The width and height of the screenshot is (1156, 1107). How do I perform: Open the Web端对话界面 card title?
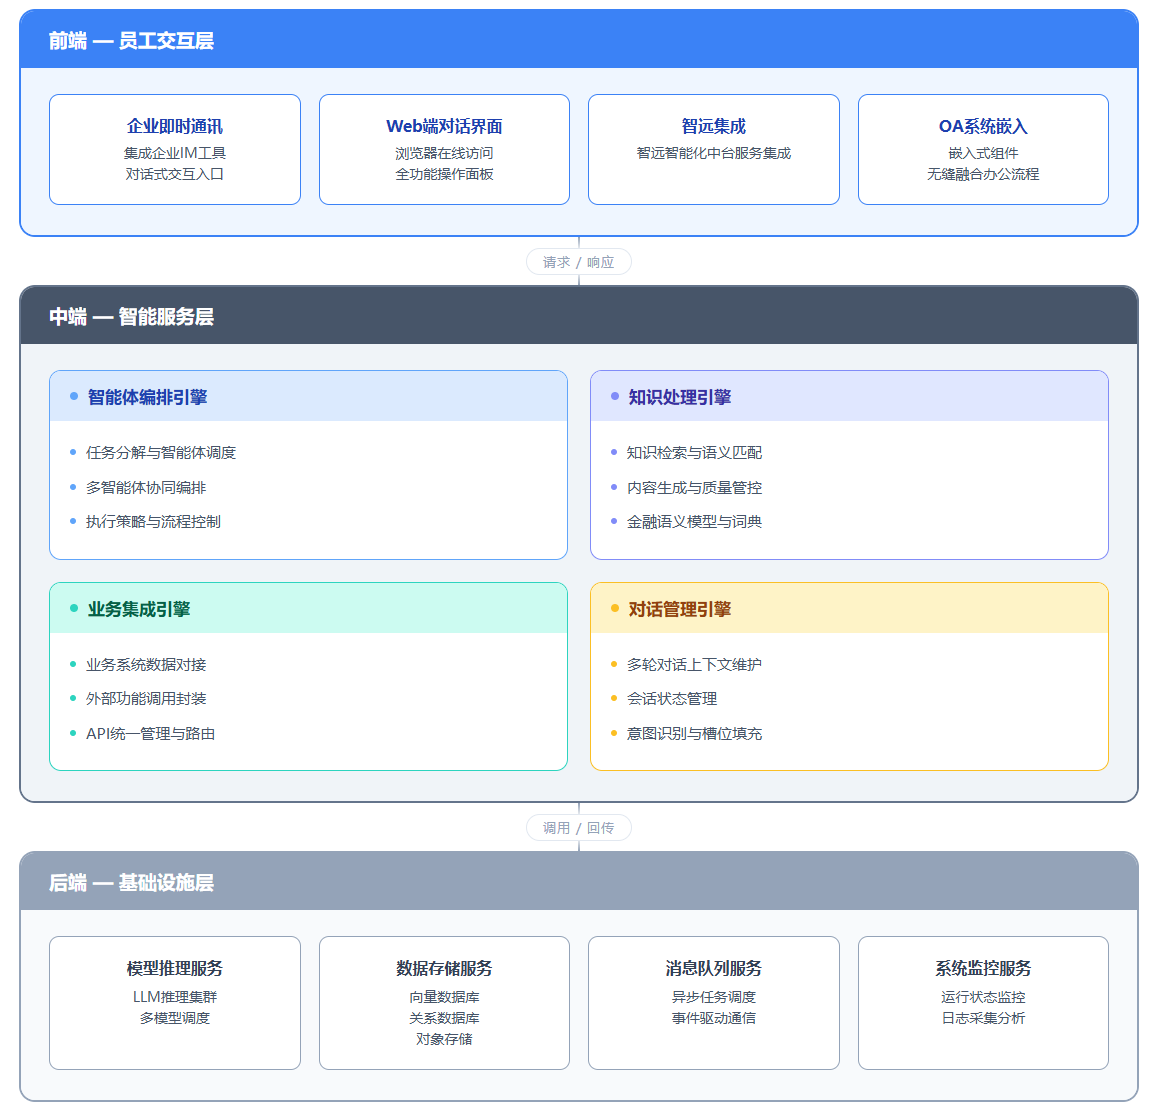445,126
